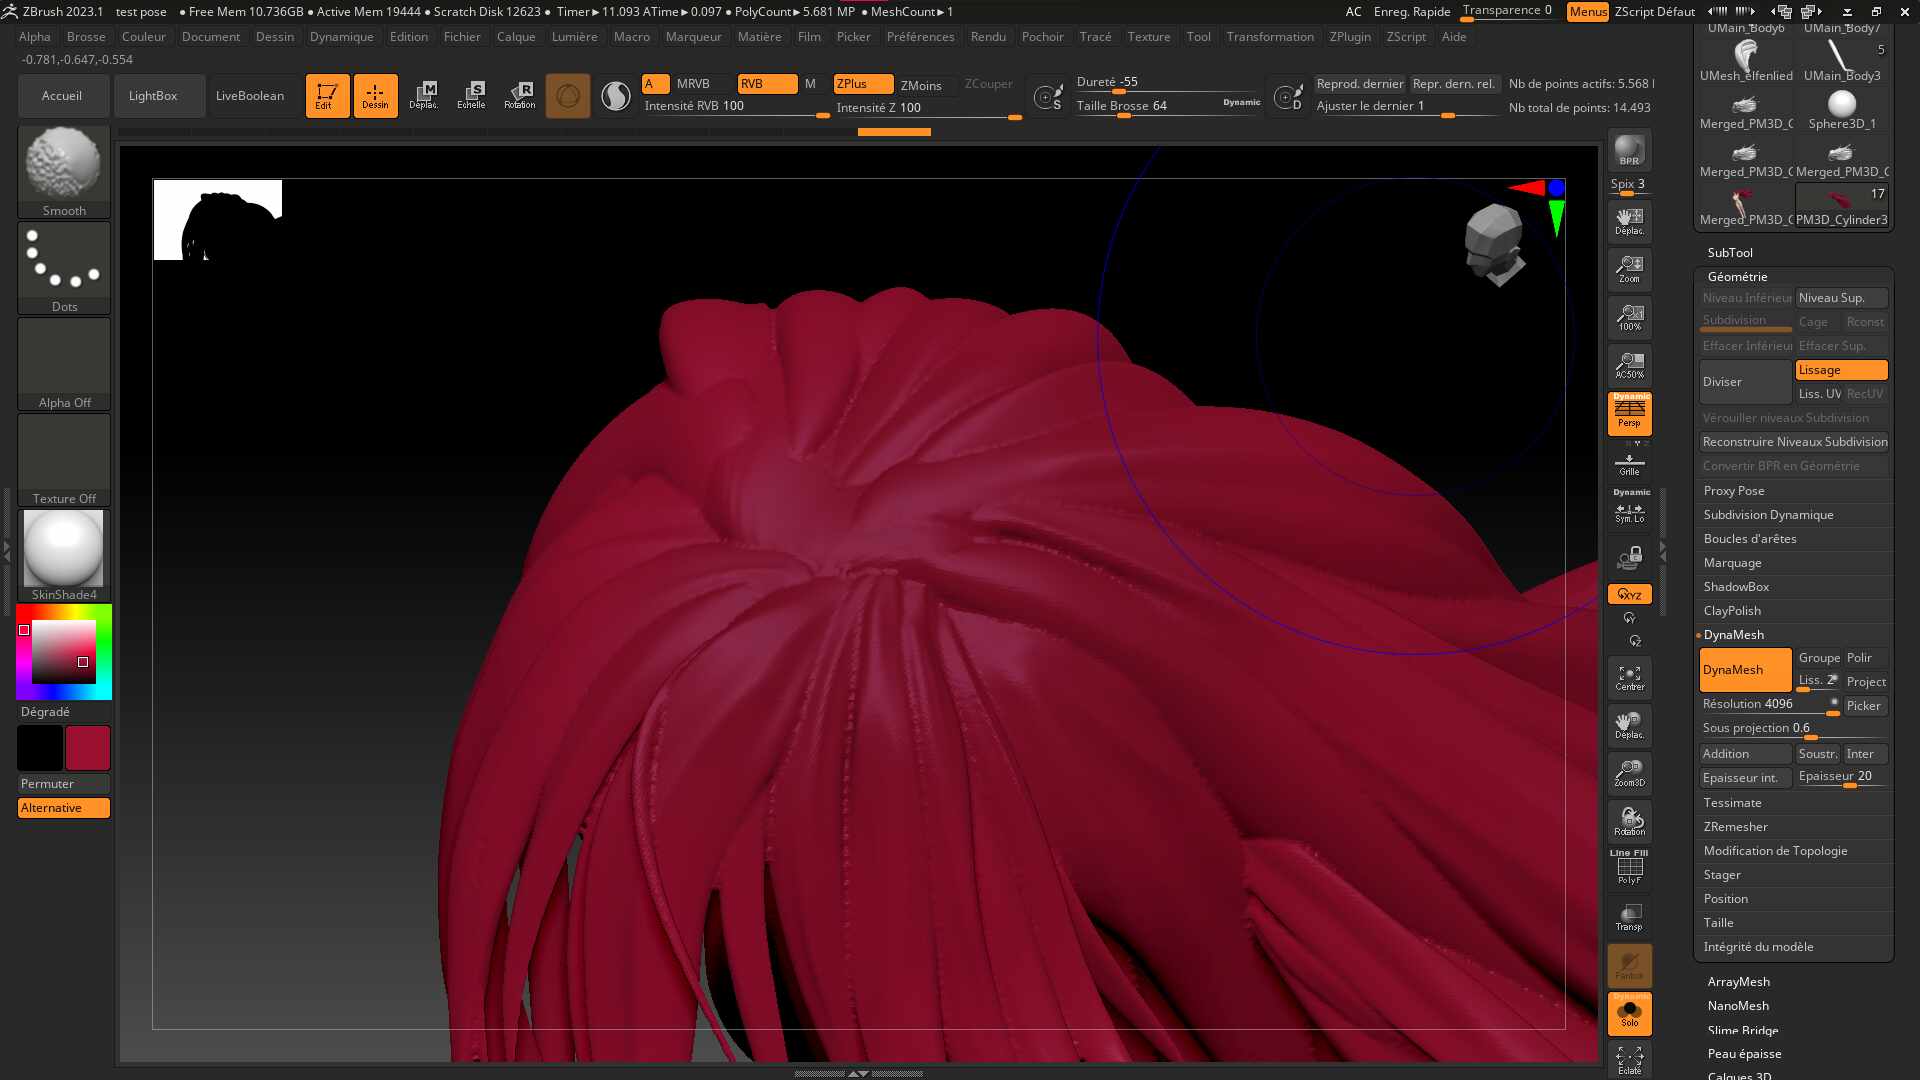The height and width of the screenshot is (1080, 1920).
Task: Open the Préférences menu
Action: (x=920, y=37)
